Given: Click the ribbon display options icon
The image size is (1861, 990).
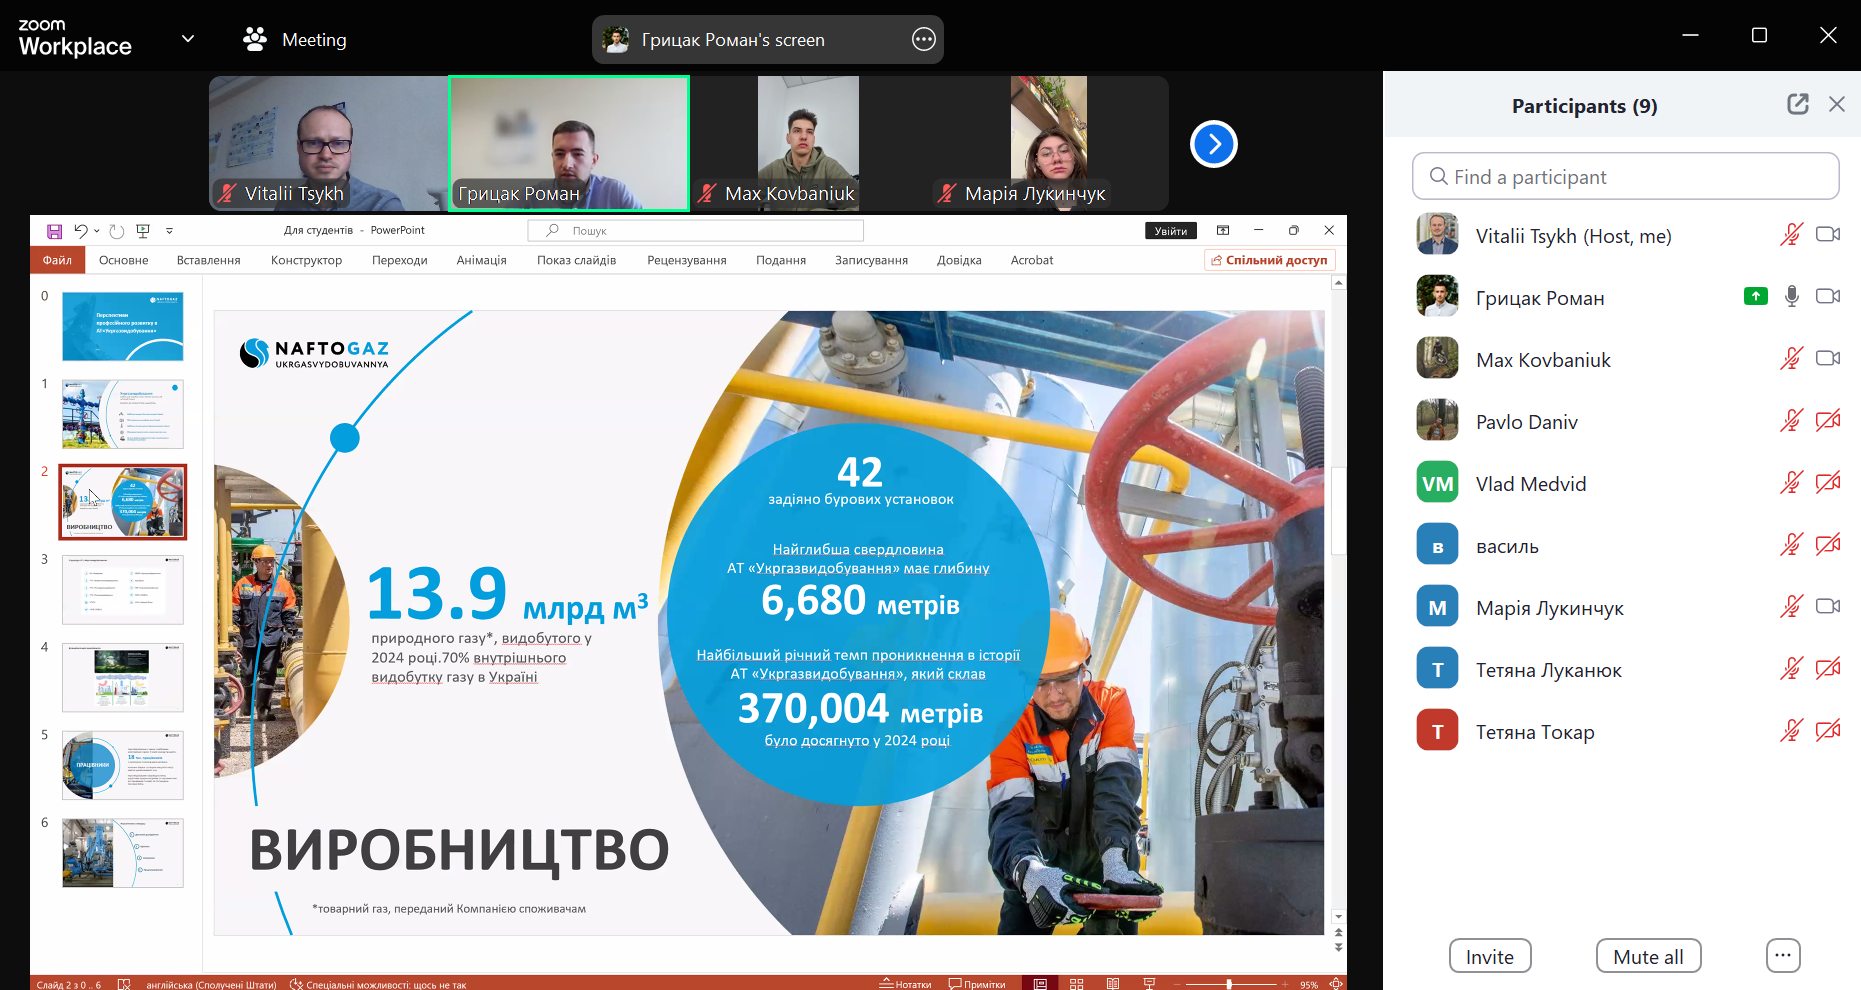Looking at the screenshot, I should pyautogui.click(x=1222, y=230).
